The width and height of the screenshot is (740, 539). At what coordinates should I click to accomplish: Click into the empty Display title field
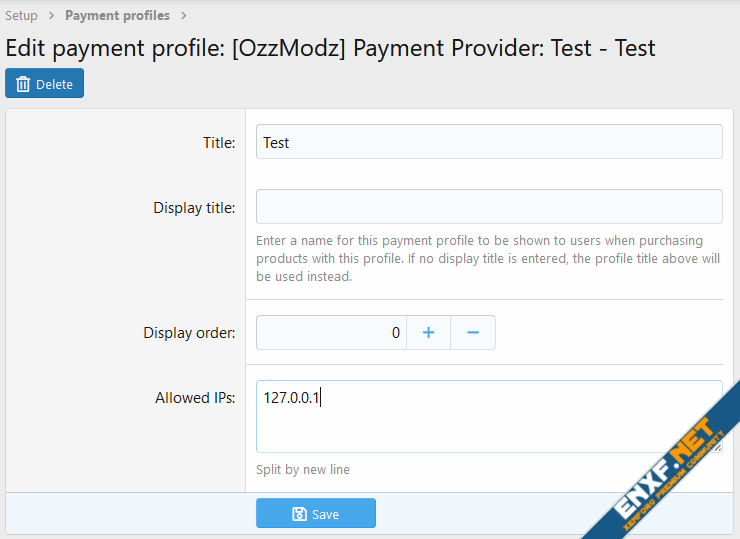point(488,207)
